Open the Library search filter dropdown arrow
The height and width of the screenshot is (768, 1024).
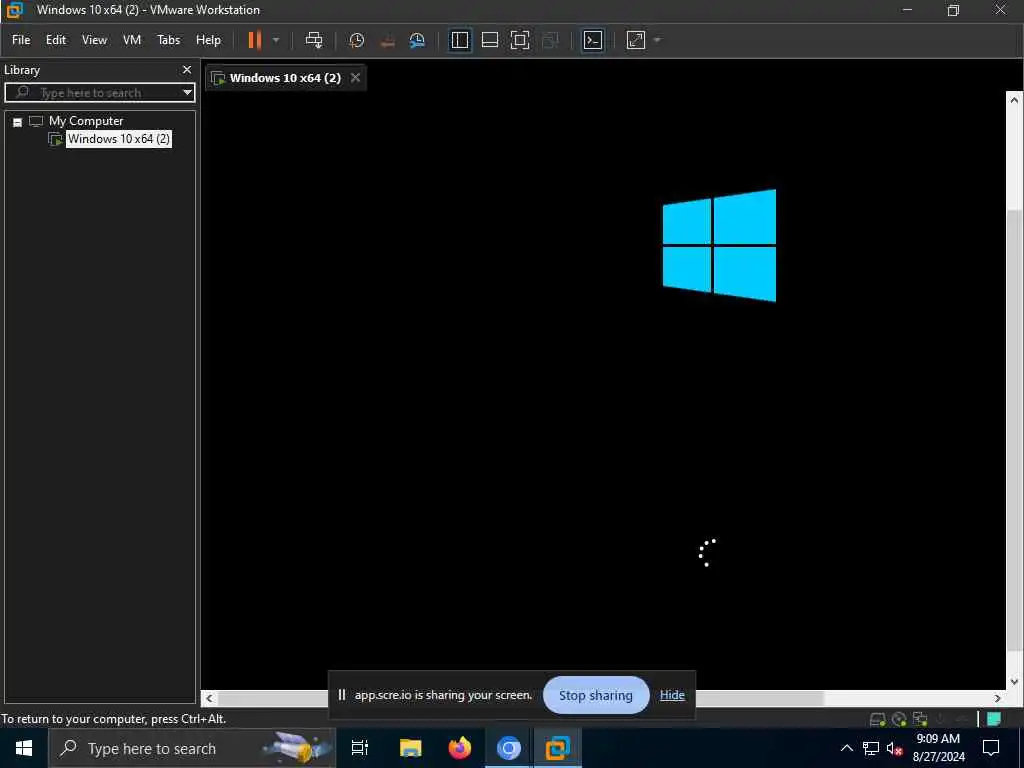click(187, 93)
